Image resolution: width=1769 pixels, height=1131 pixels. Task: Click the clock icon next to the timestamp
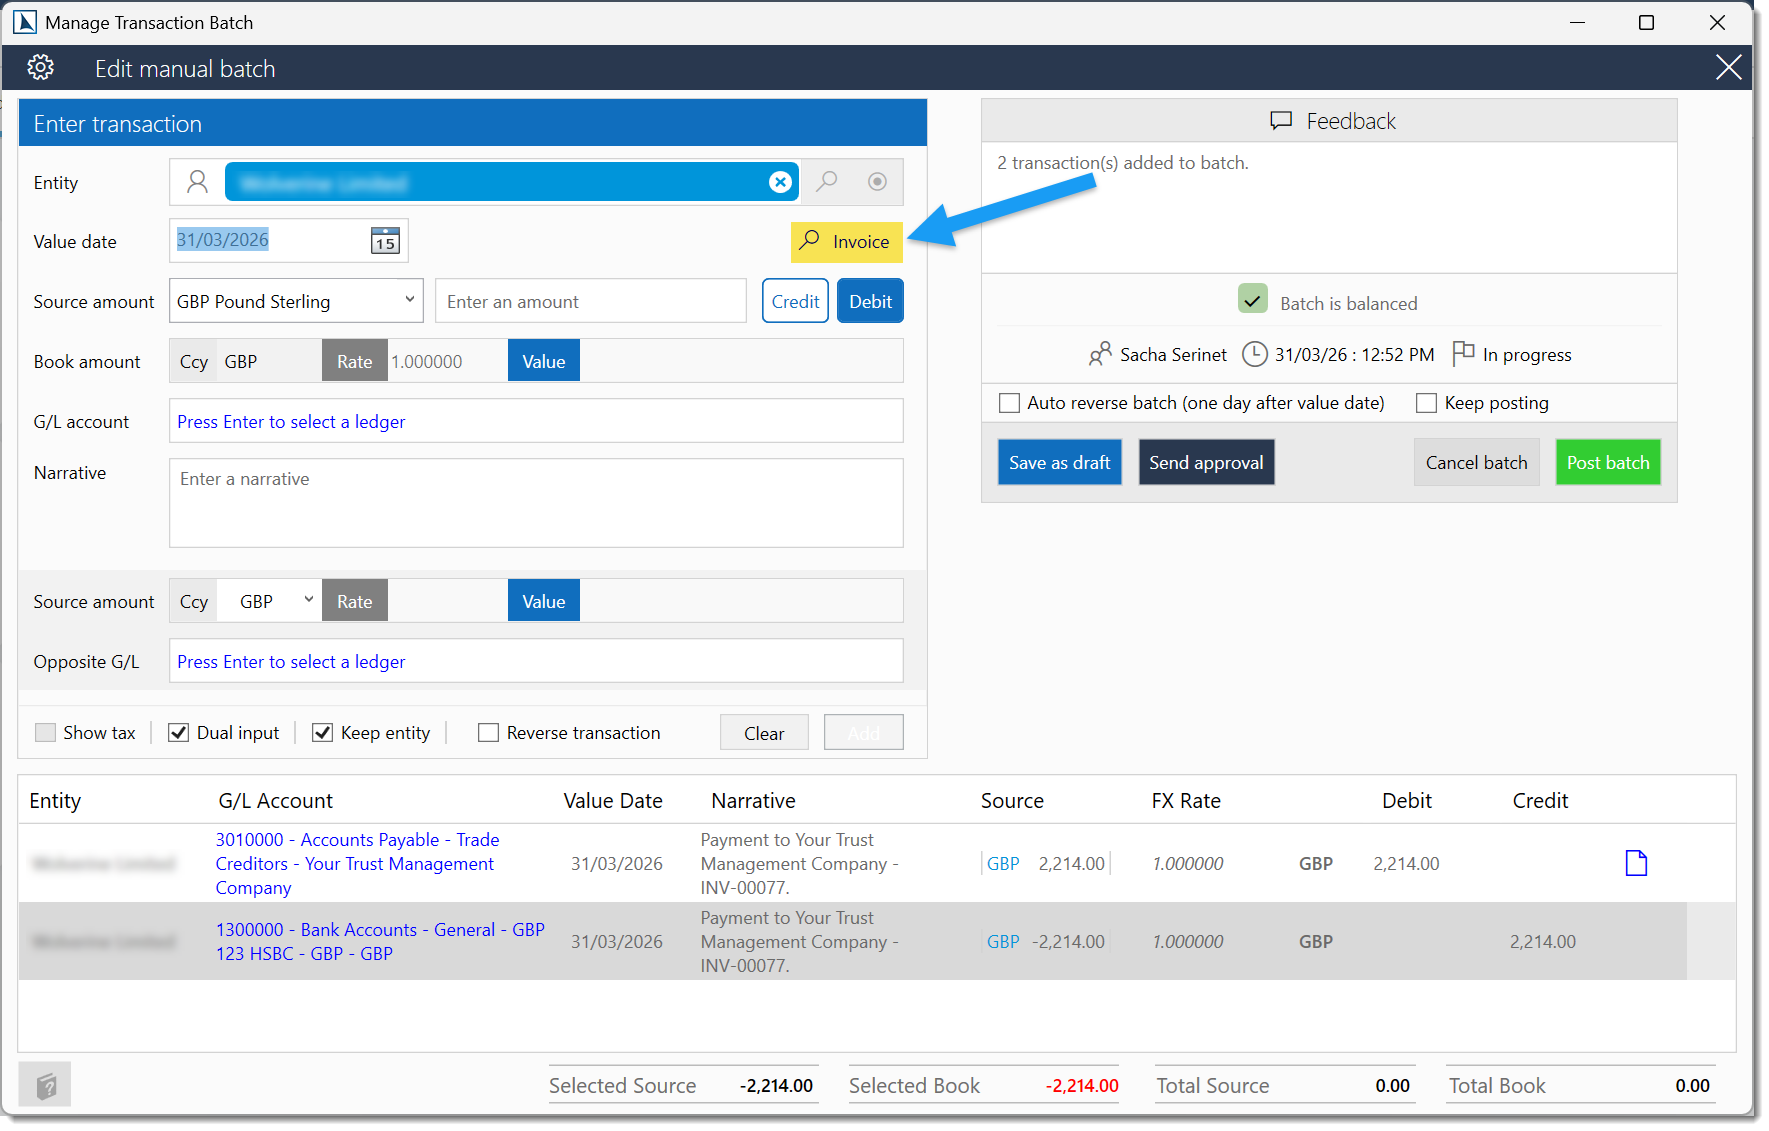pyautogui.click(x=1254, y=354)
